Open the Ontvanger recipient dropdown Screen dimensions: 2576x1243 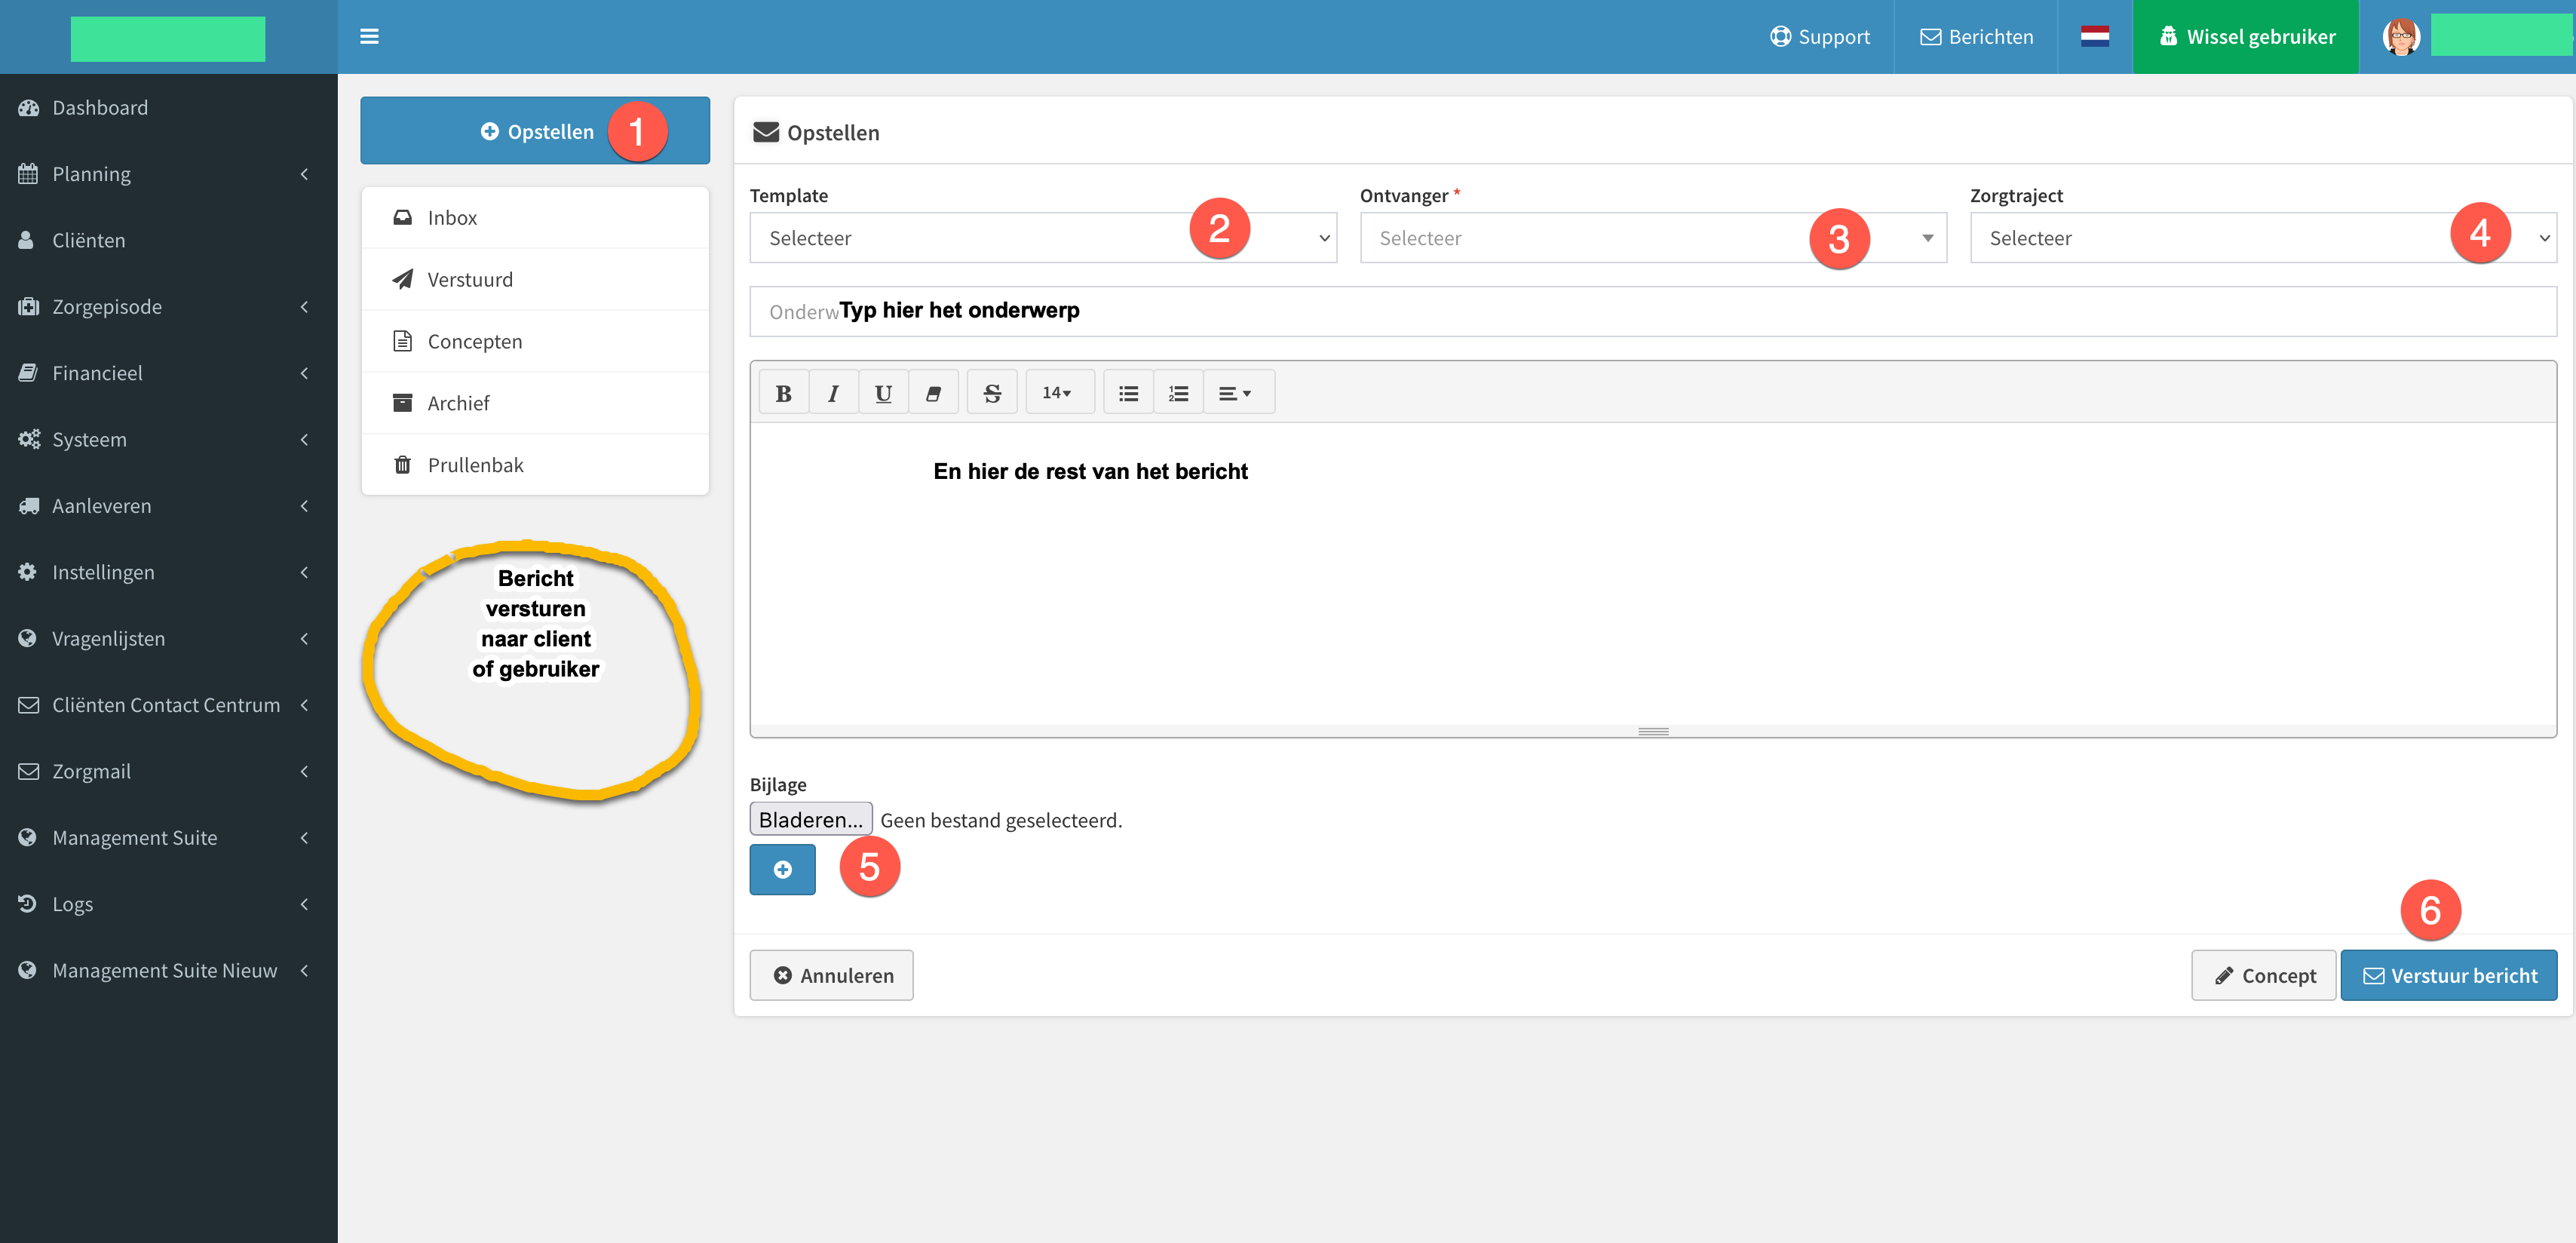[1653, 238]
